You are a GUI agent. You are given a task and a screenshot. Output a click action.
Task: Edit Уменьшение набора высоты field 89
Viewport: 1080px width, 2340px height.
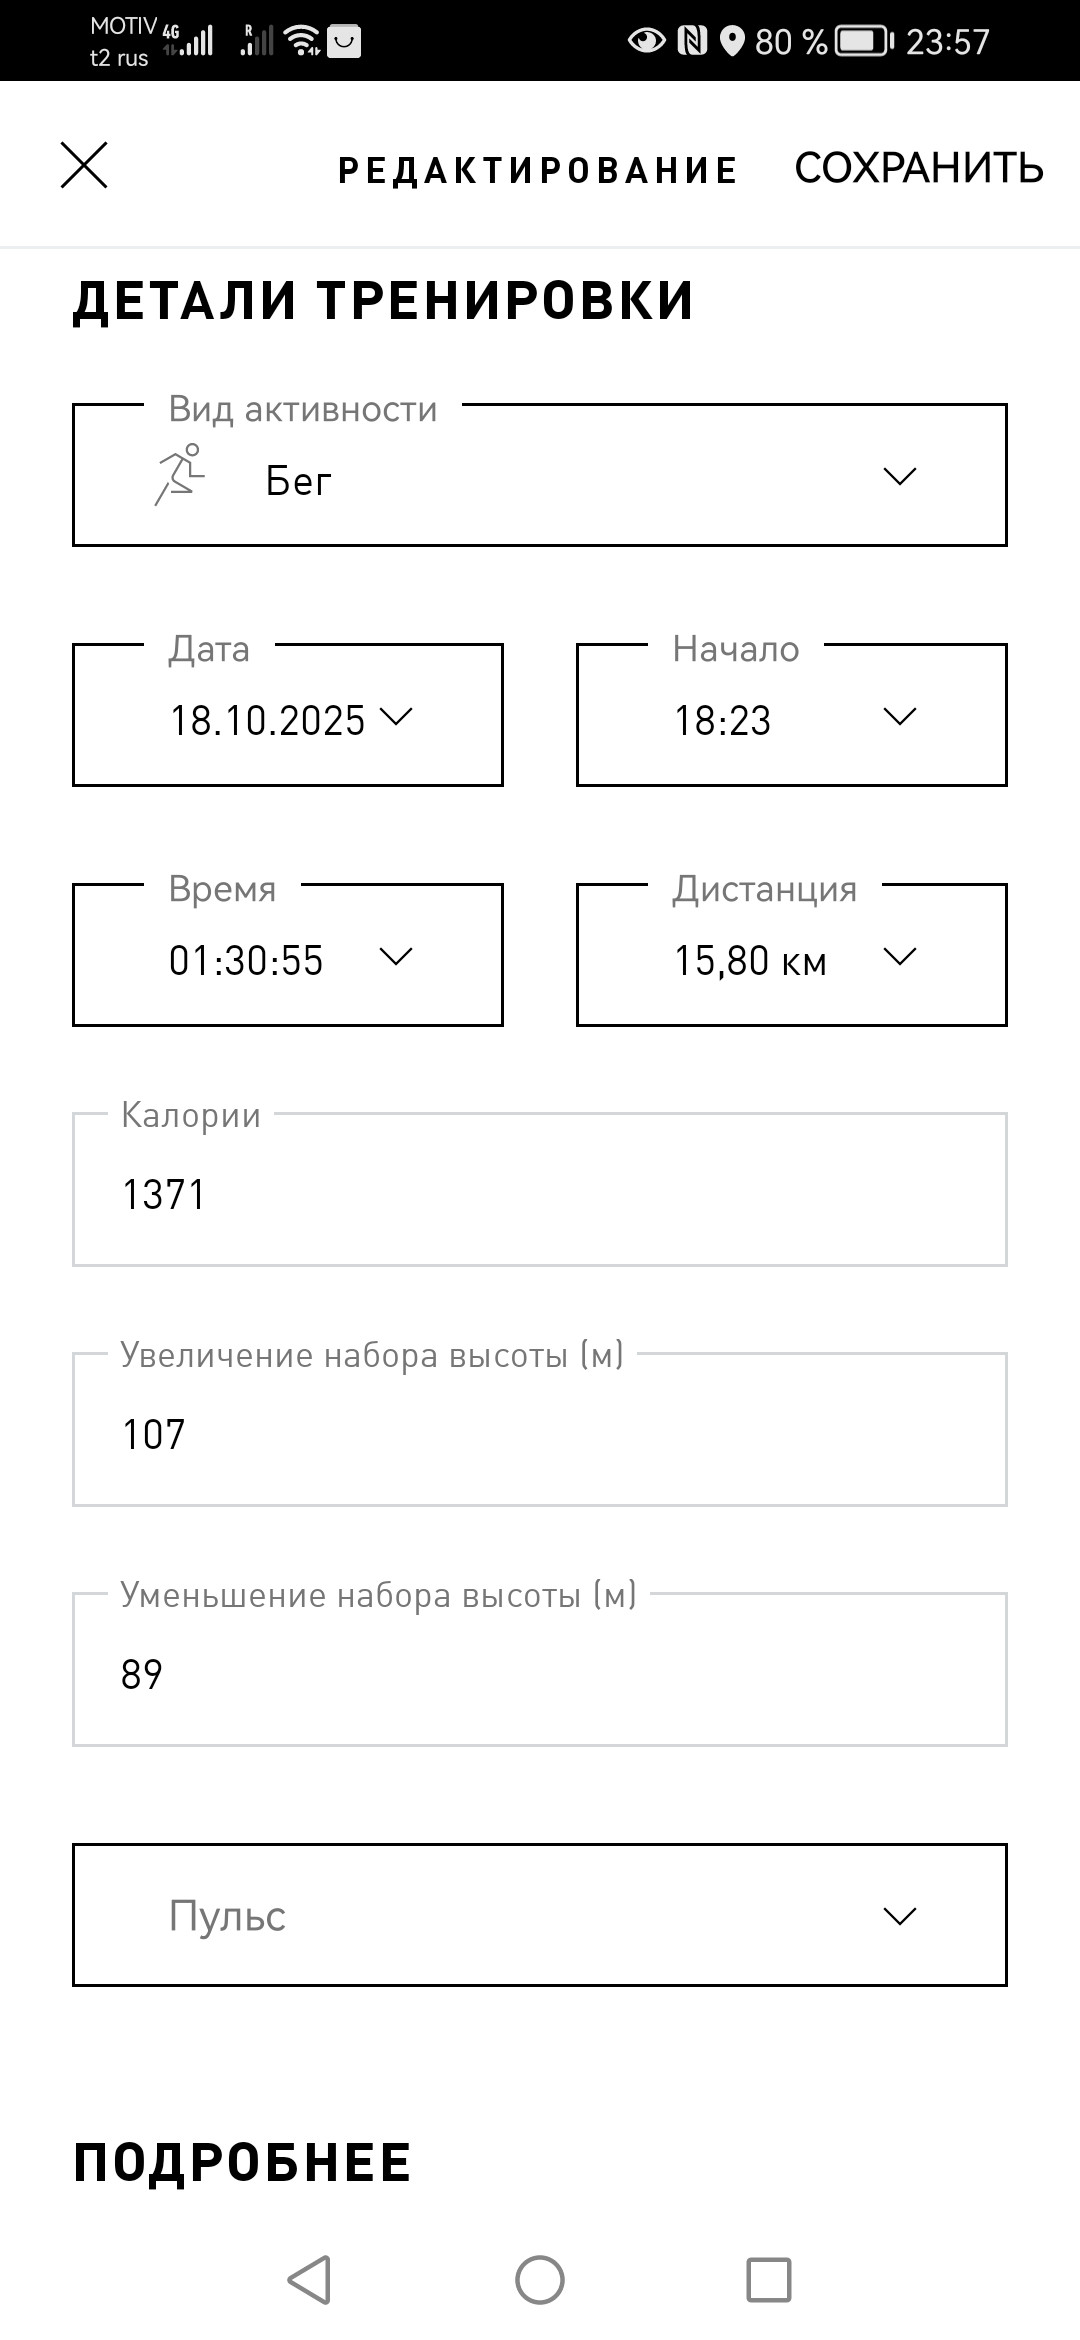tap(540, 1670)
